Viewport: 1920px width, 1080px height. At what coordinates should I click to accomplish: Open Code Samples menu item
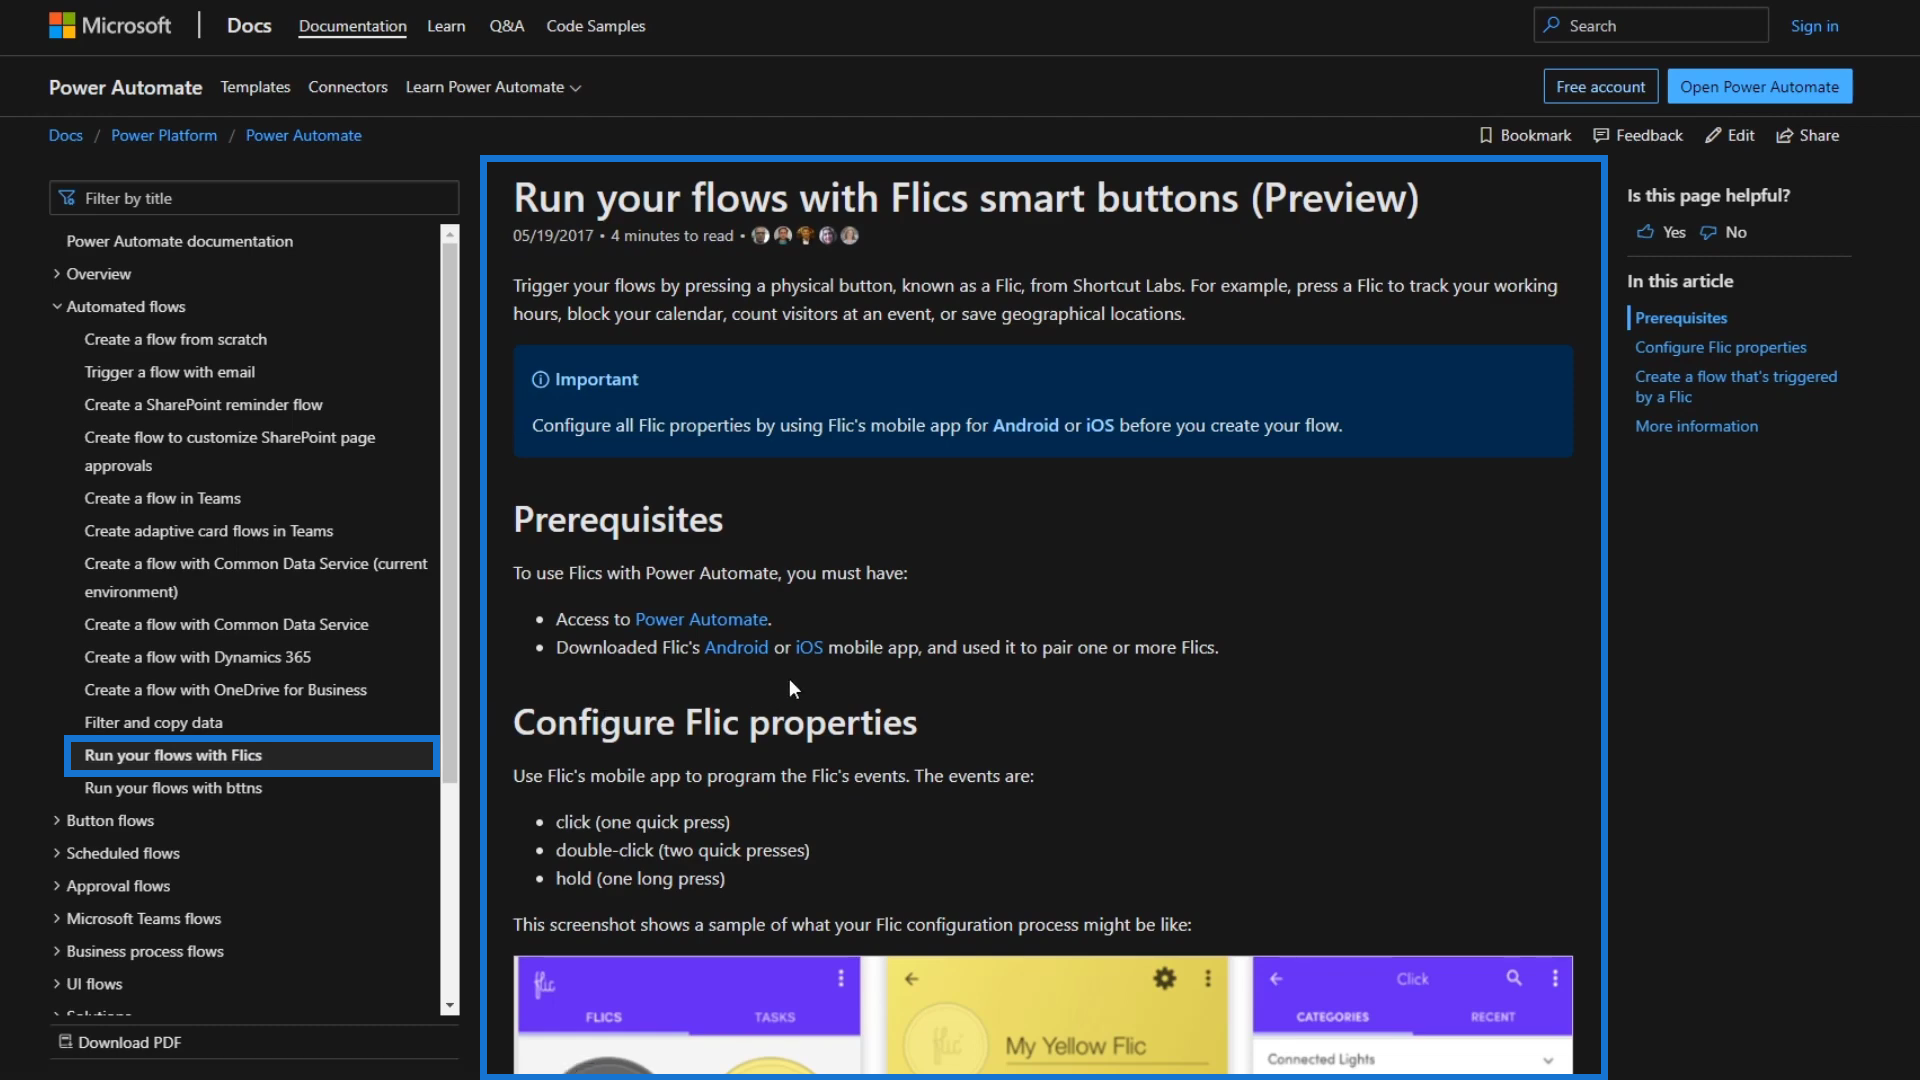tap(596, 26)
